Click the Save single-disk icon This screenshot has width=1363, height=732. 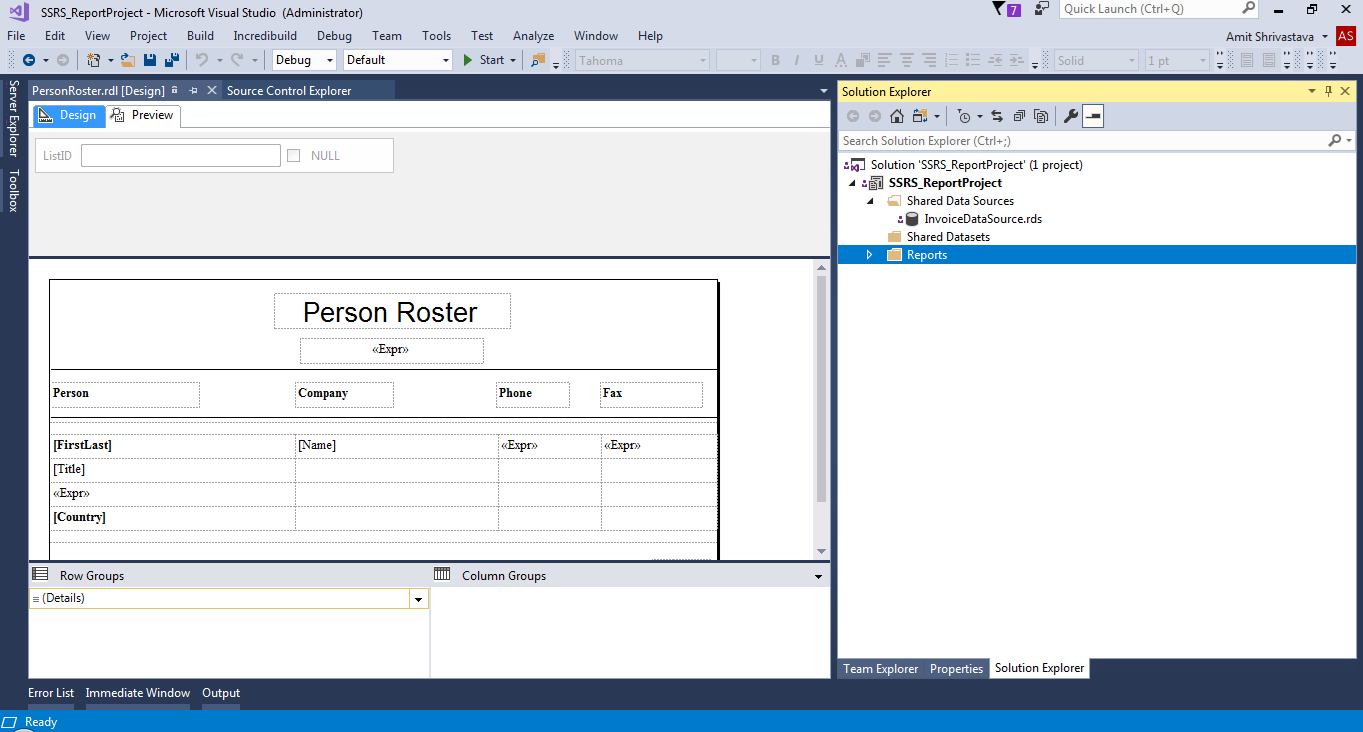(150, 60)
